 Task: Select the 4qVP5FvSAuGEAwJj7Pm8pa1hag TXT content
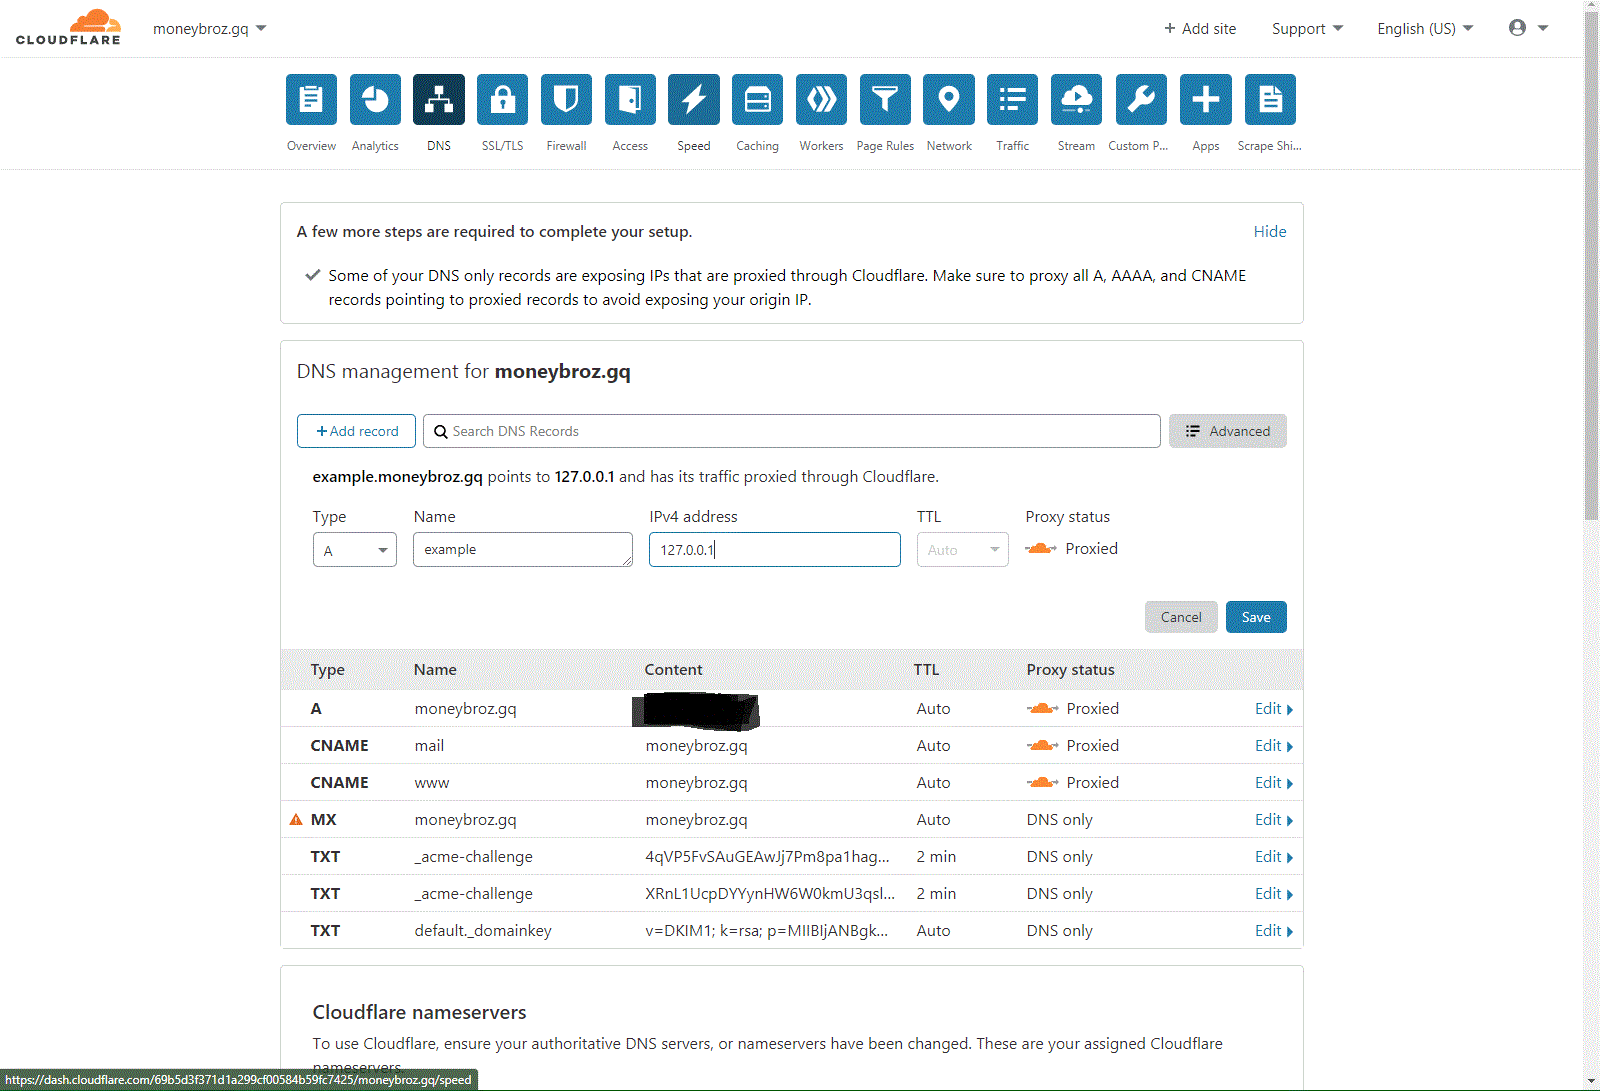[768, 856]
